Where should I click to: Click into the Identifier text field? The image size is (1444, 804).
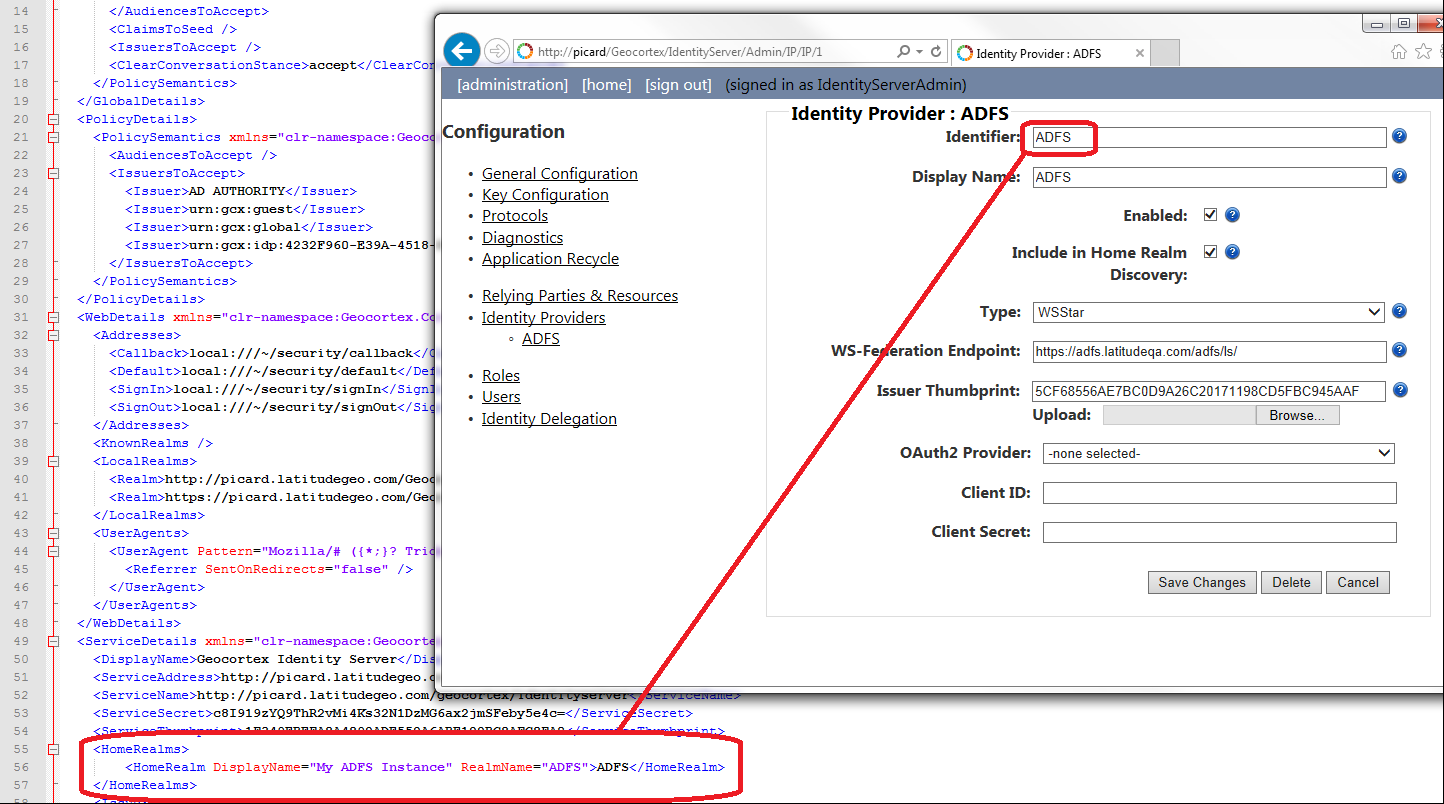tap(1209, 137)
